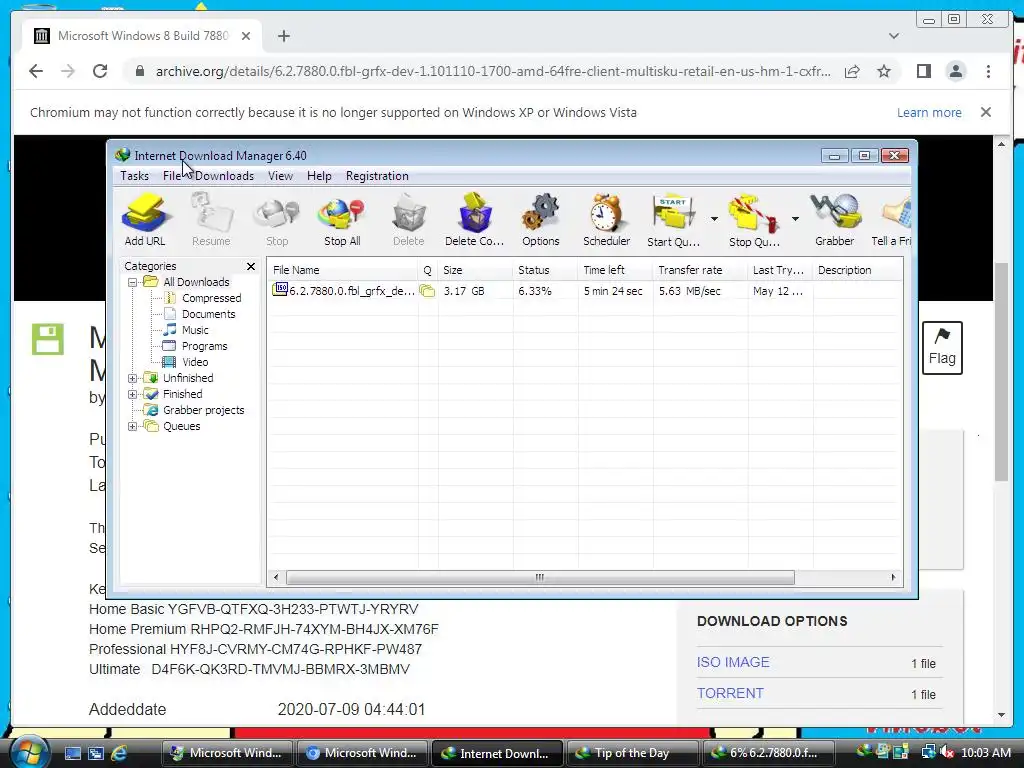
Task: Sort by Time left column header
Action: (615, 270)
